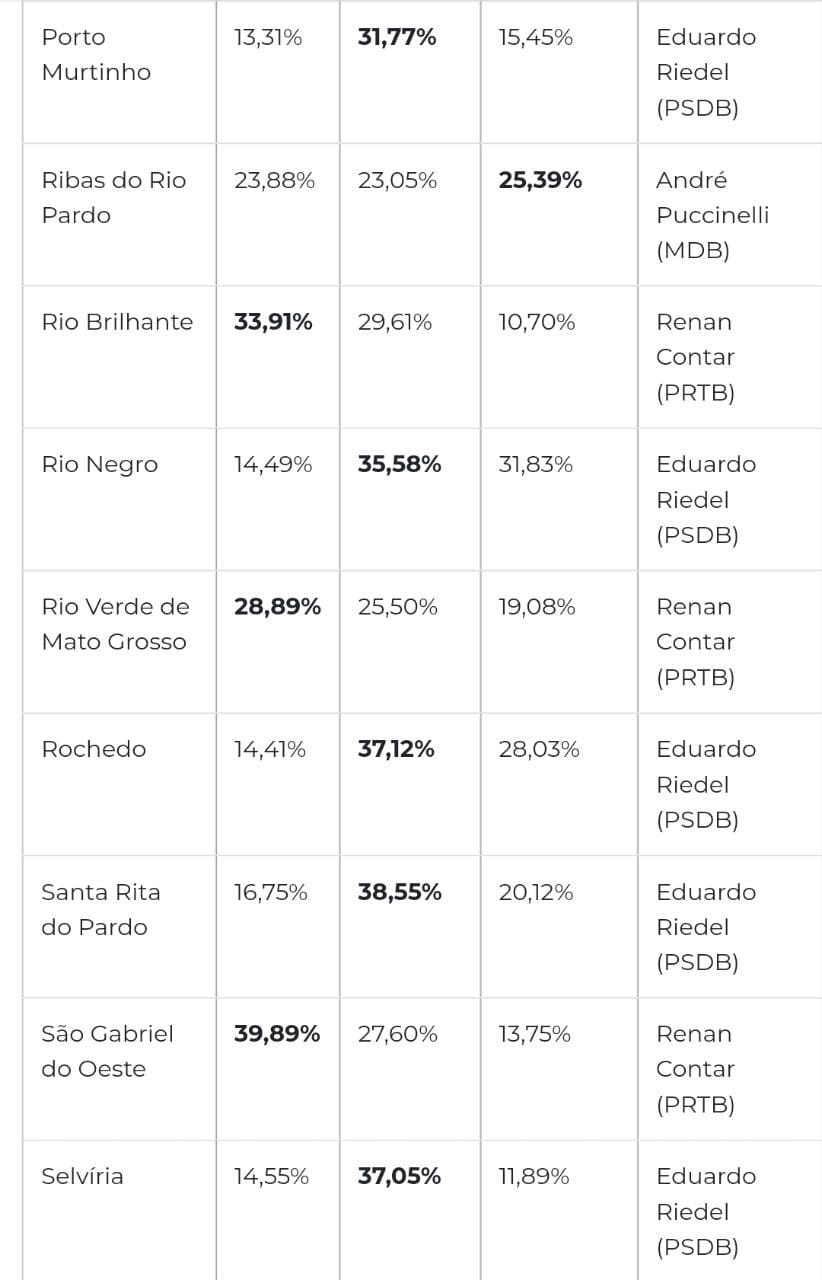
Task: Click the bold 35,58% percentage
Action: pos(399,465)
